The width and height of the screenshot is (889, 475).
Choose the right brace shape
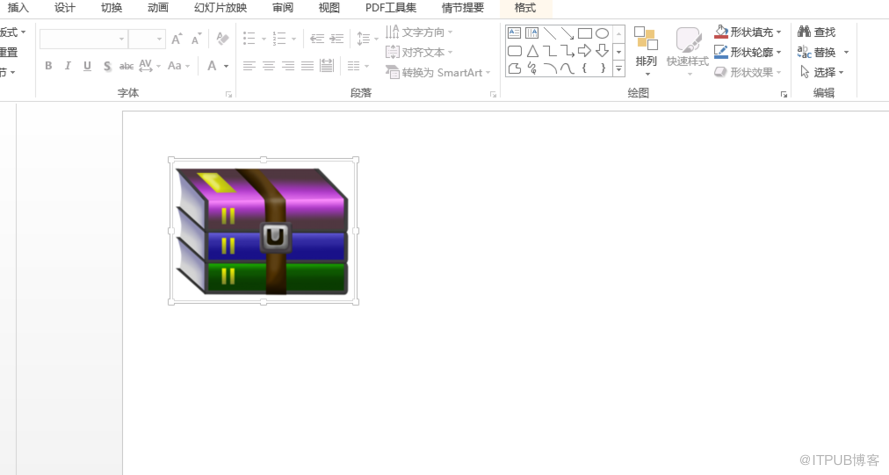click(602, 69)
